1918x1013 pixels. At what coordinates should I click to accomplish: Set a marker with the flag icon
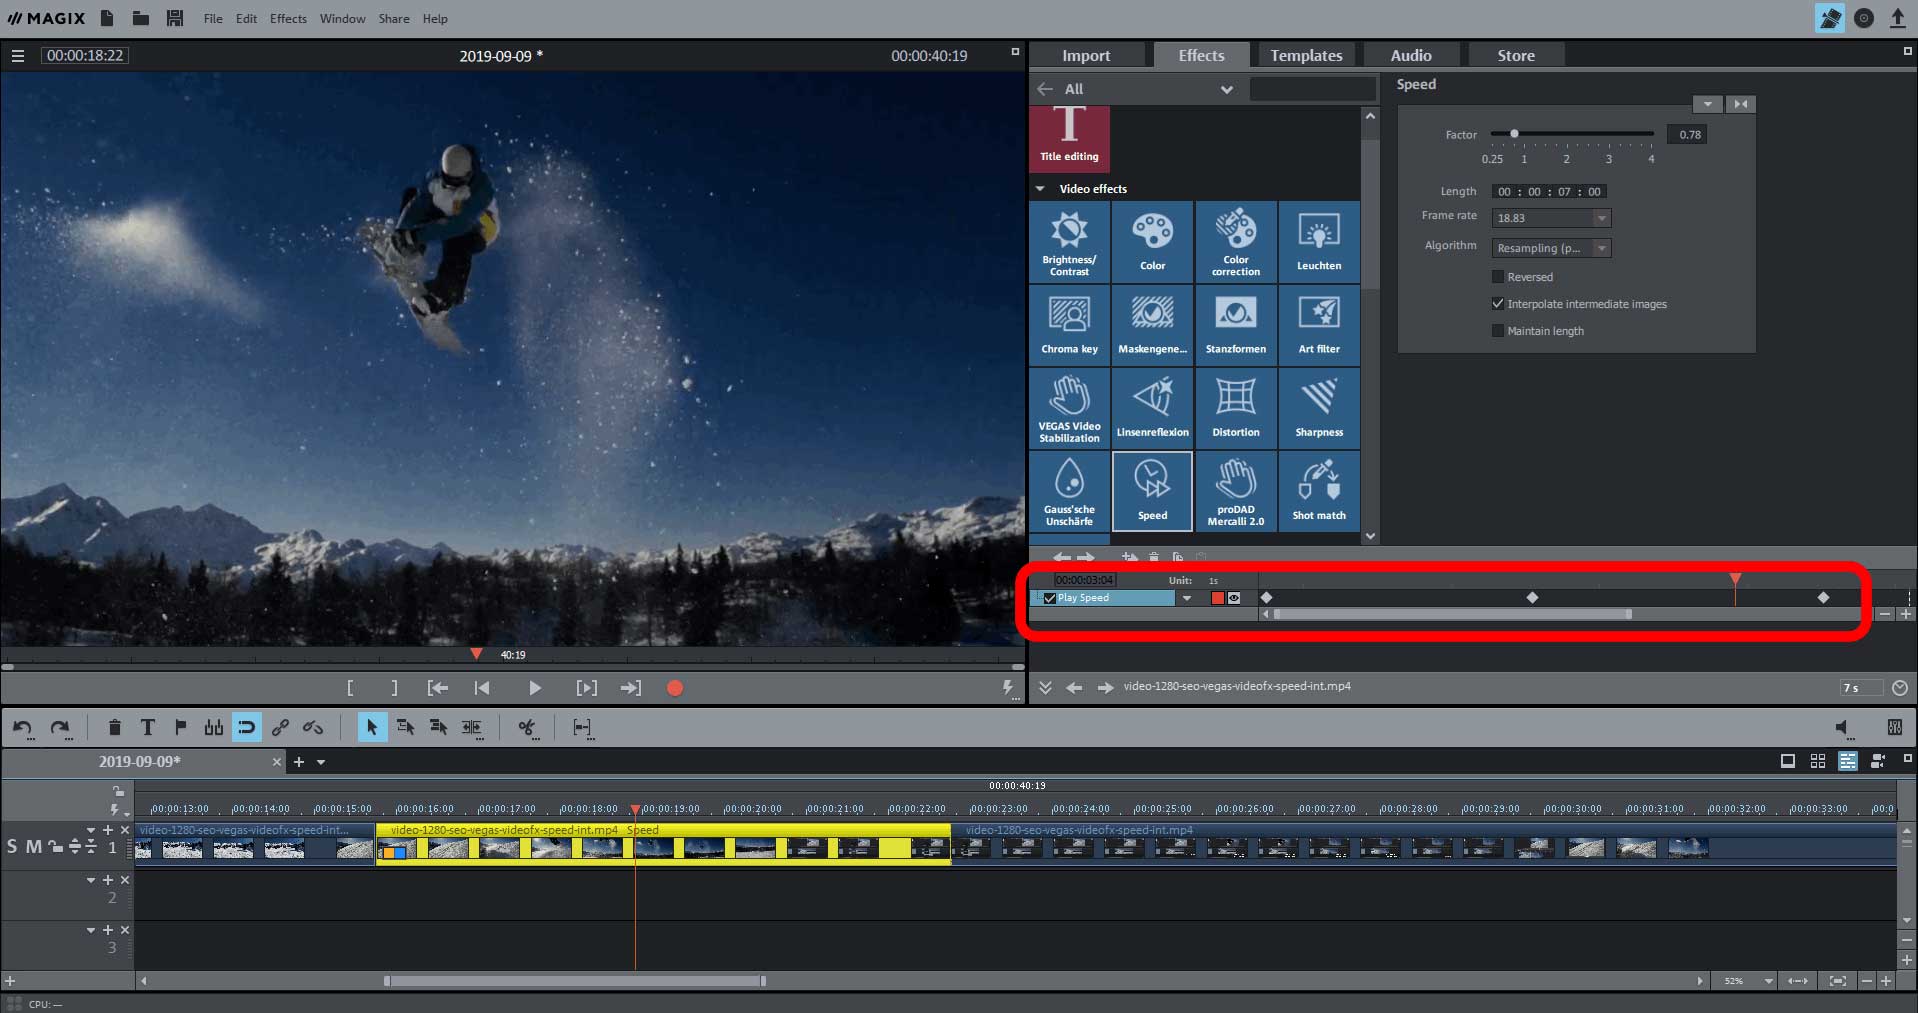pyautogui.click(x=180, y=728)
